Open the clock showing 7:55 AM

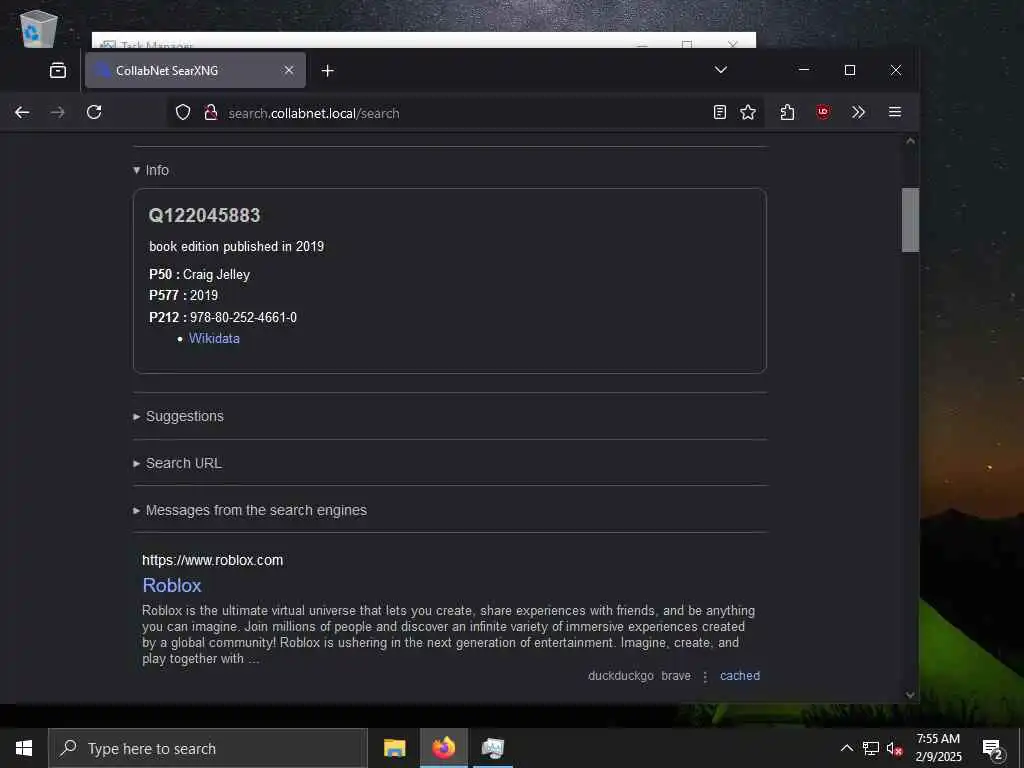[x=938, y=748]
